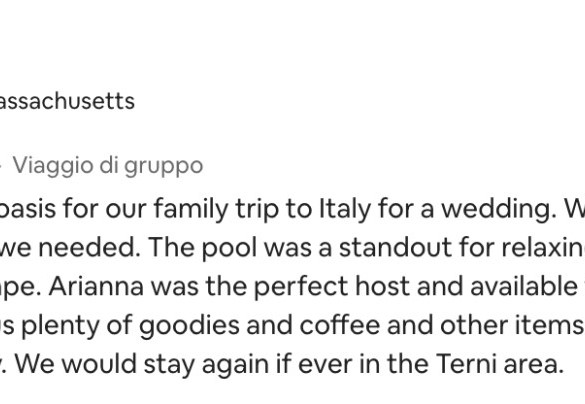Click the word 'Terni' in the last line
The height and width of the screenshot is (404, 585).
point(466,364)
